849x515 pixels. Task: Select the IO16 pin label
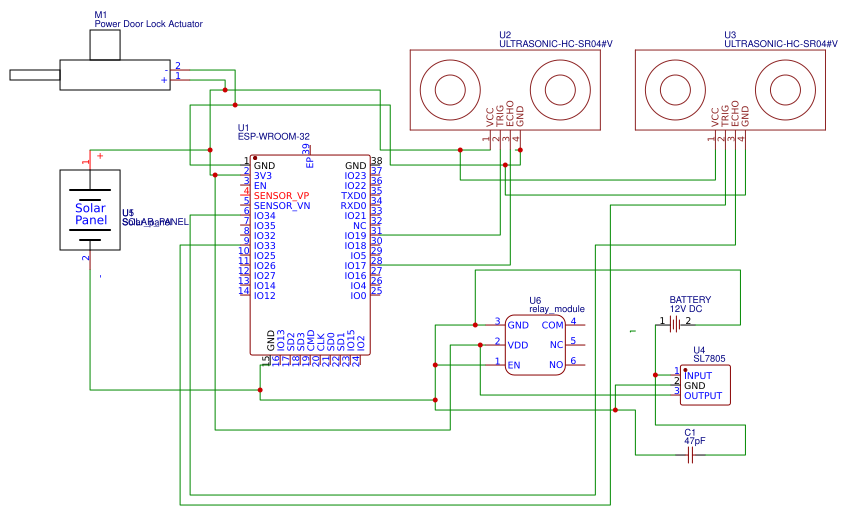point(355,276)
